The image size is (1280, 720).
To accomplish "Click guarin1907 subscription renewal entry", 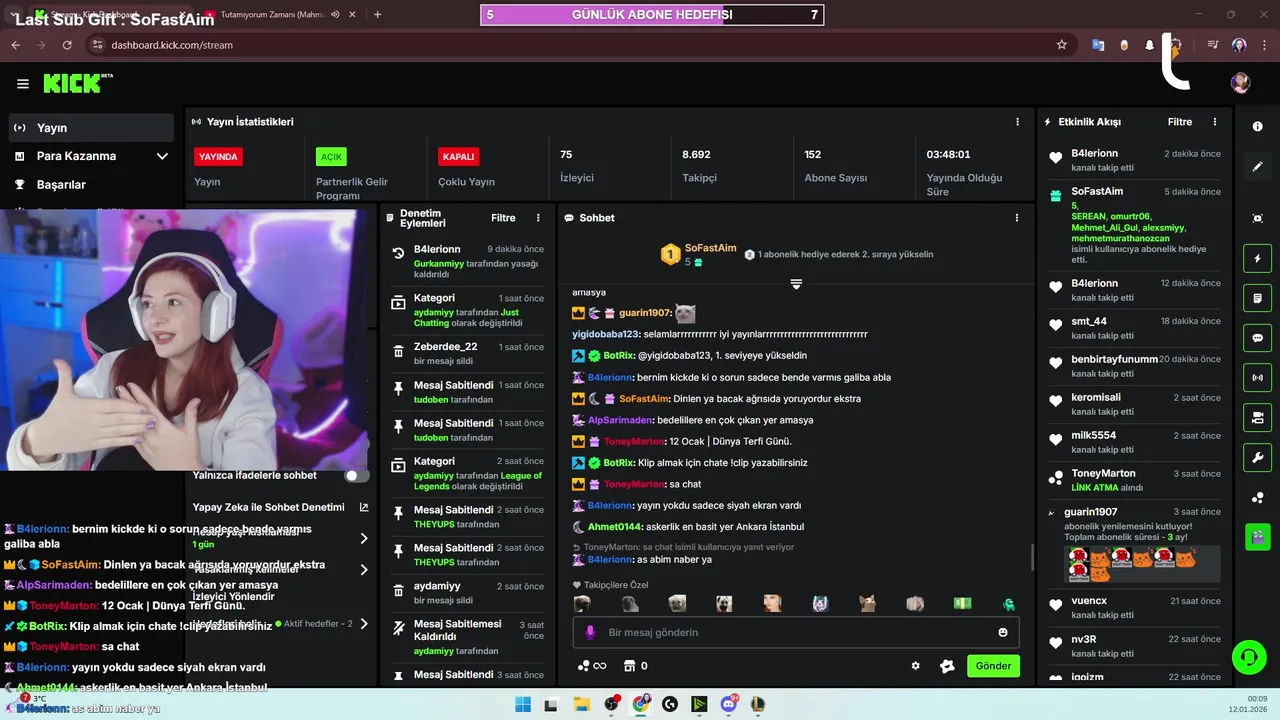I will (x=1135, y=545).
